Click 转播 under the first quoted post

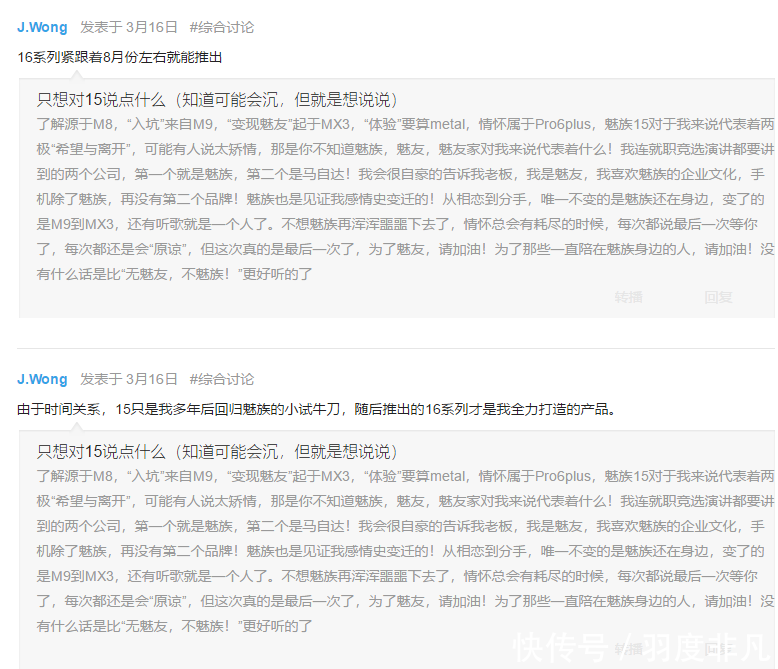pyautogui.click(x=629, y=297)
